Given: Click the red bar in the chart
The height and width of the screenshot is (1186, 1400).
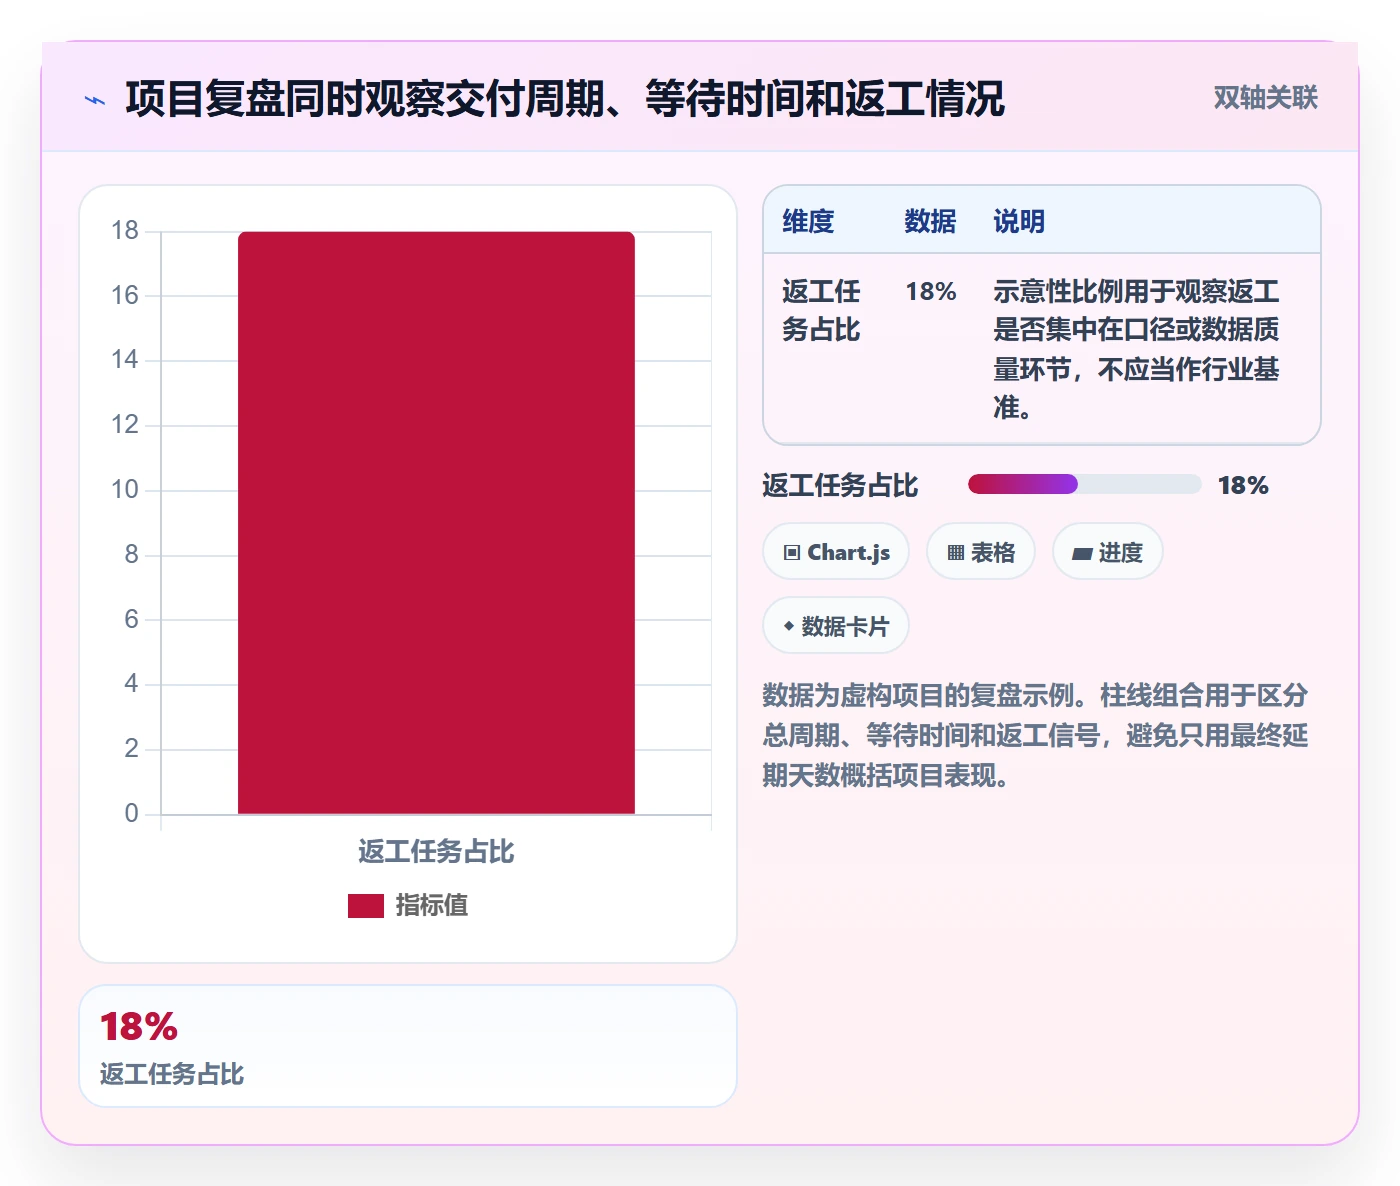Looking at the screenshot, I should (436, 523).
